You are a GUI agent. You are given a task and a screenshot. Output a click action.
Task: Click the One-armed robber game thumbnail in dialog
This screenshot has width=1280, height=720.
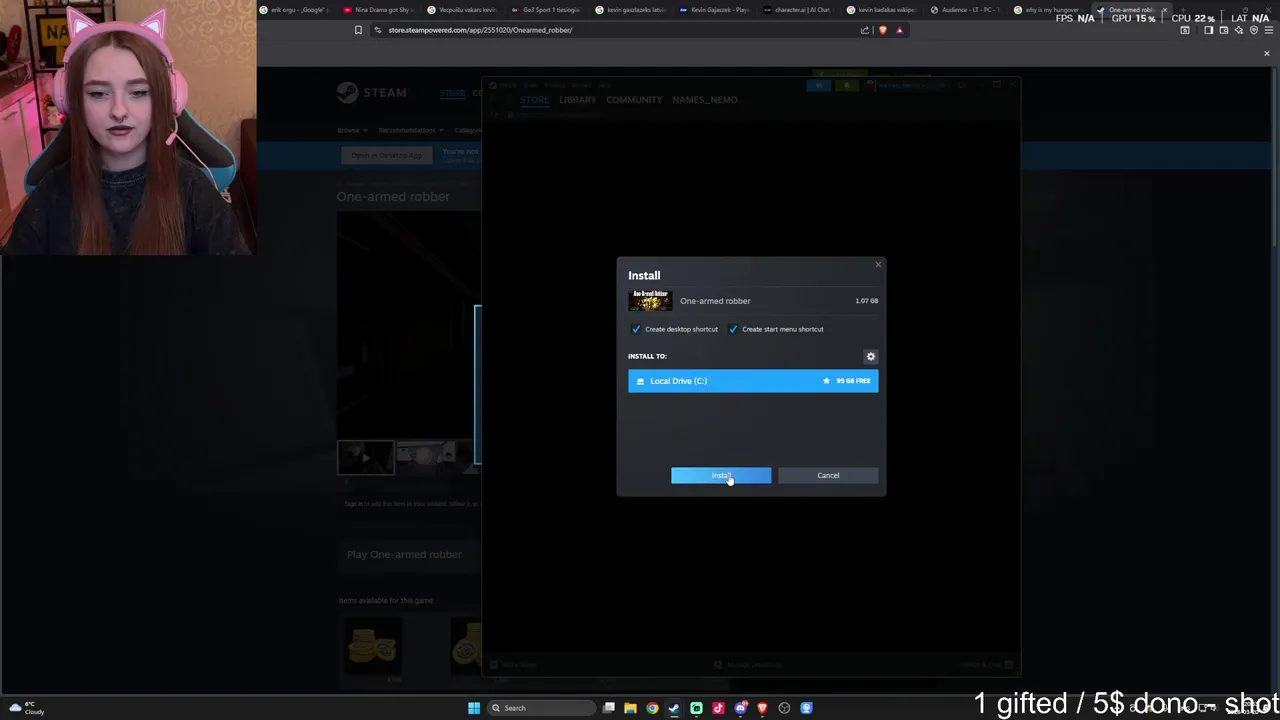point(650,301)
